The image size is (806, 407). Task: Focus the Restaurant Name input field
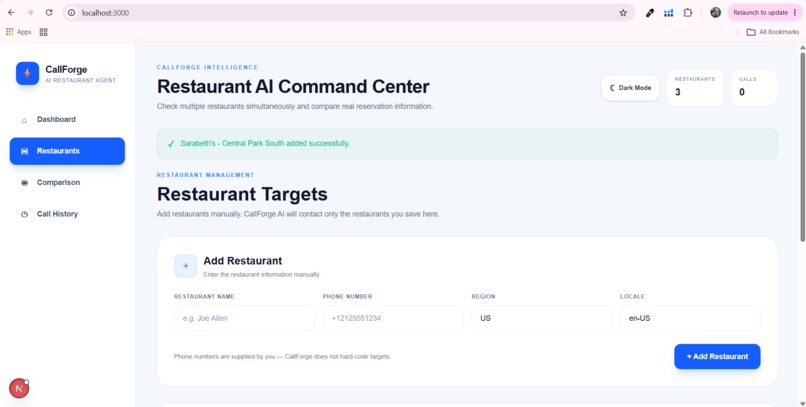point(244,318)
